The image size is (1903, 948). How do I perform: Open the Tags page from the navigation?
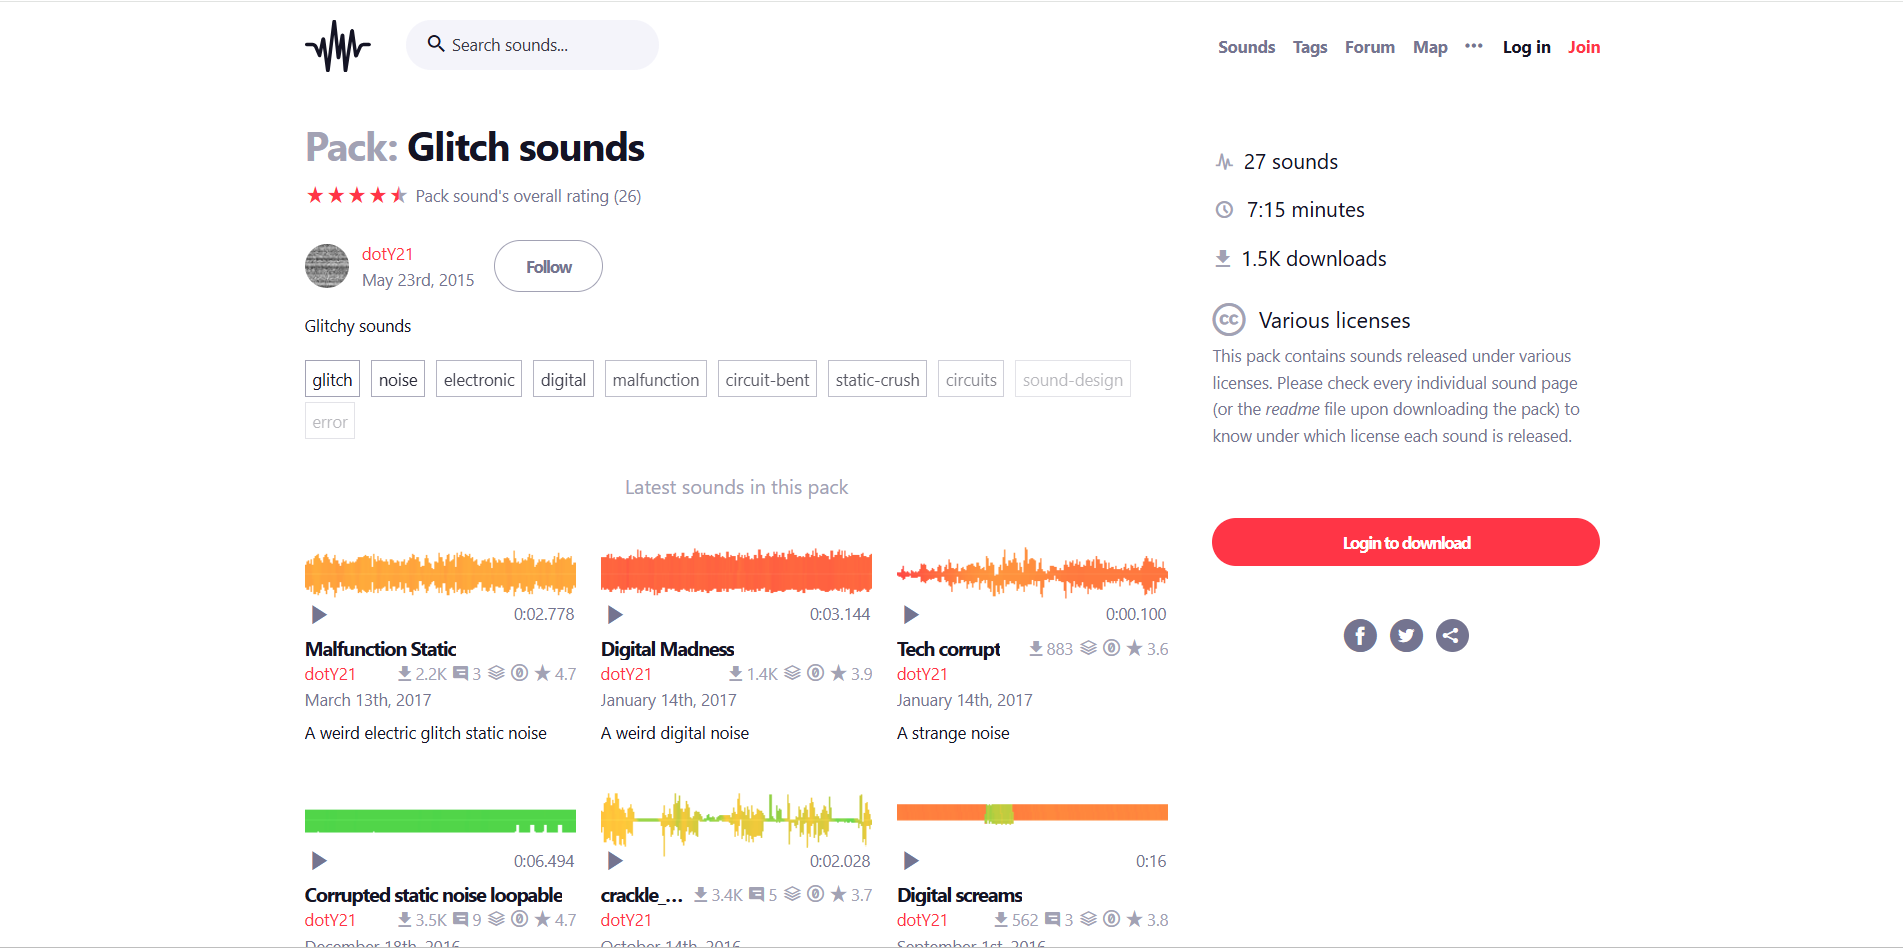click(x=1310, y=46)
